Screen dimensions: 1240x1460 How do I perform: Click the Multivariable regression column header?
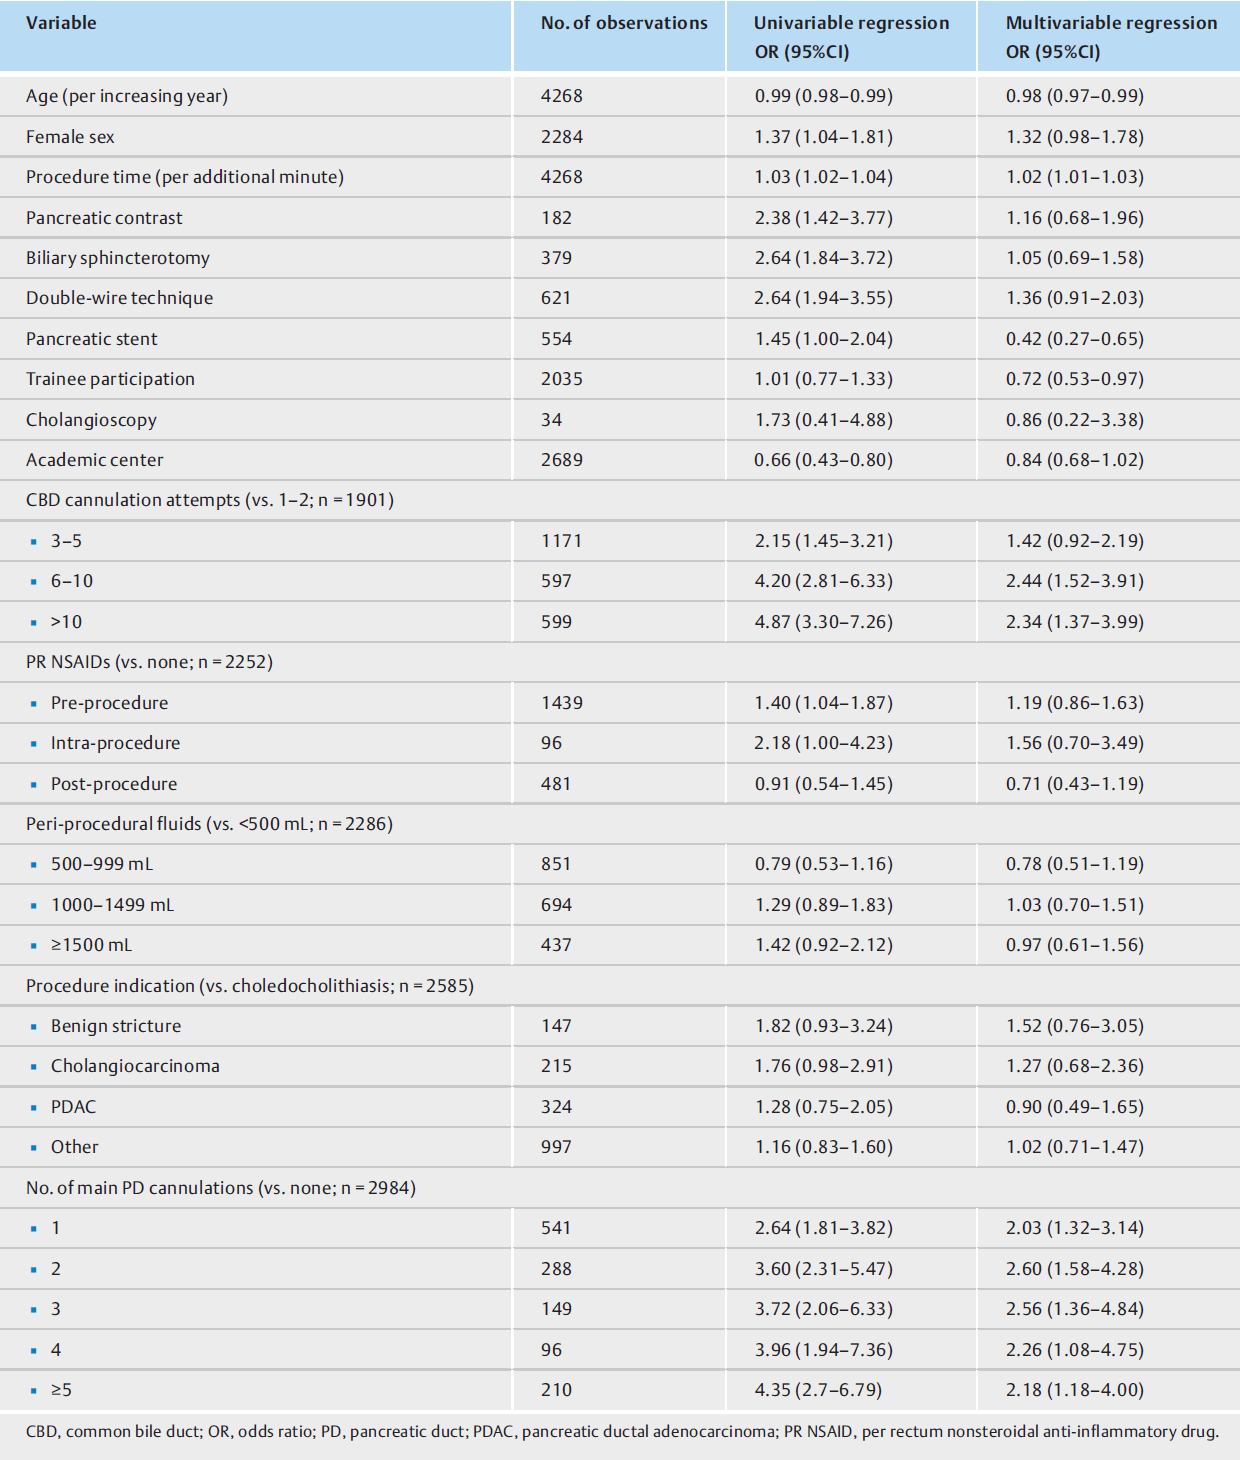[x=1111, y=37]
